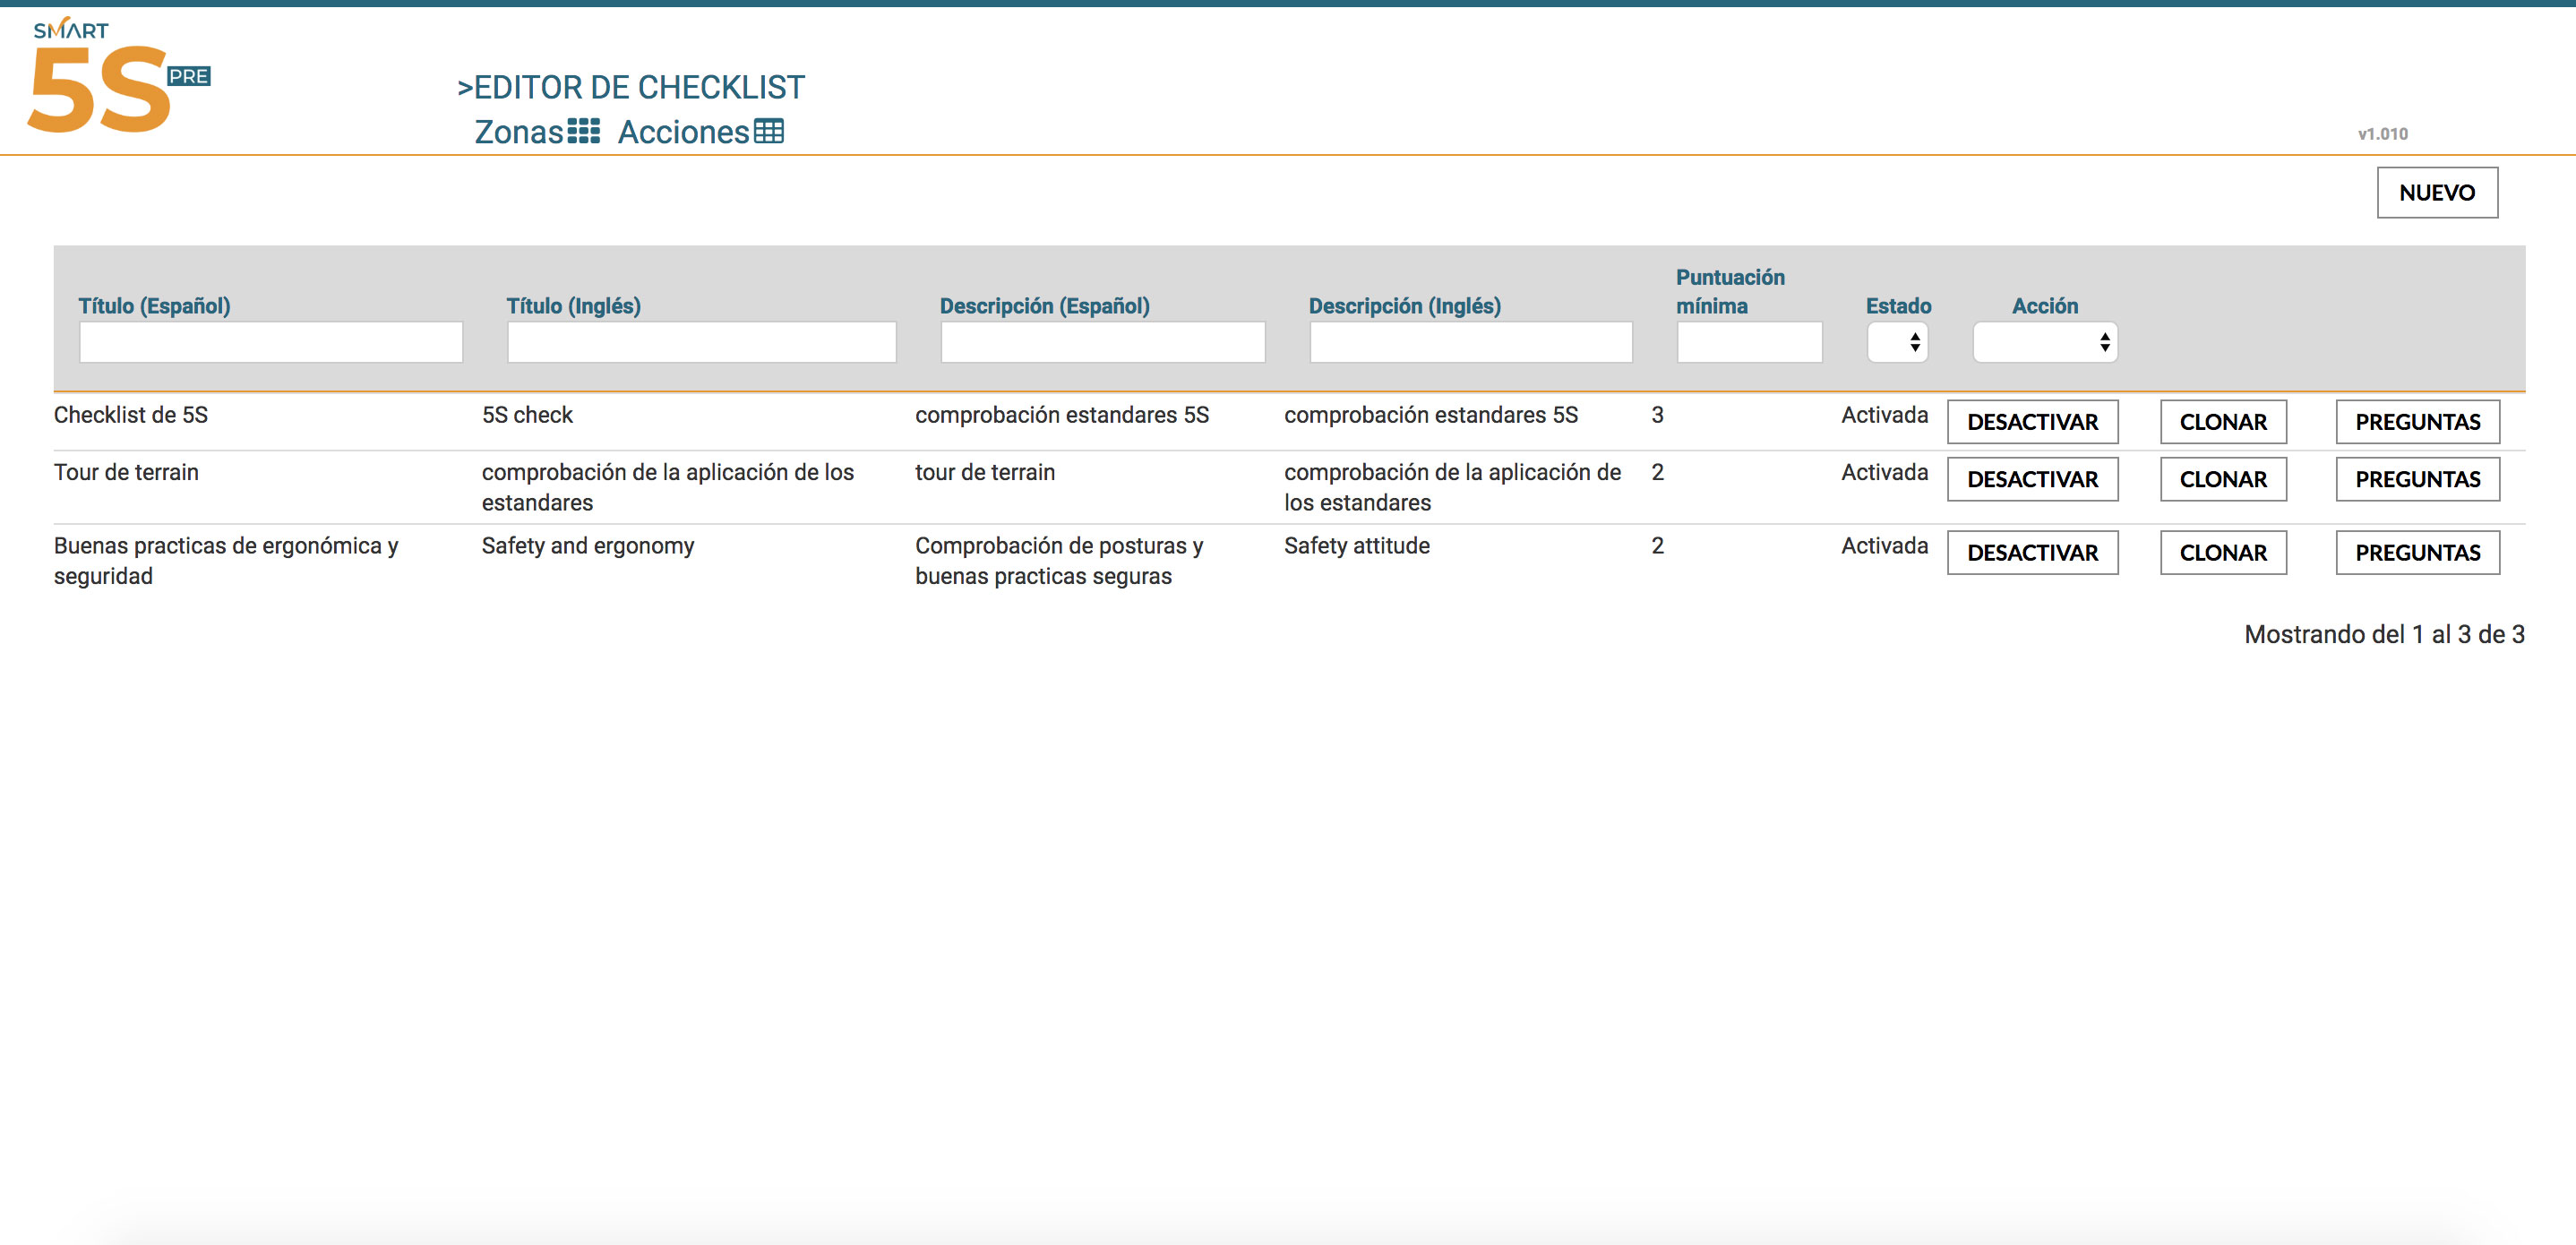Screen dimensions: 2576x1245
Task: Click the Descripción (Español) filter input
Action: click(x=1102, y=342)
